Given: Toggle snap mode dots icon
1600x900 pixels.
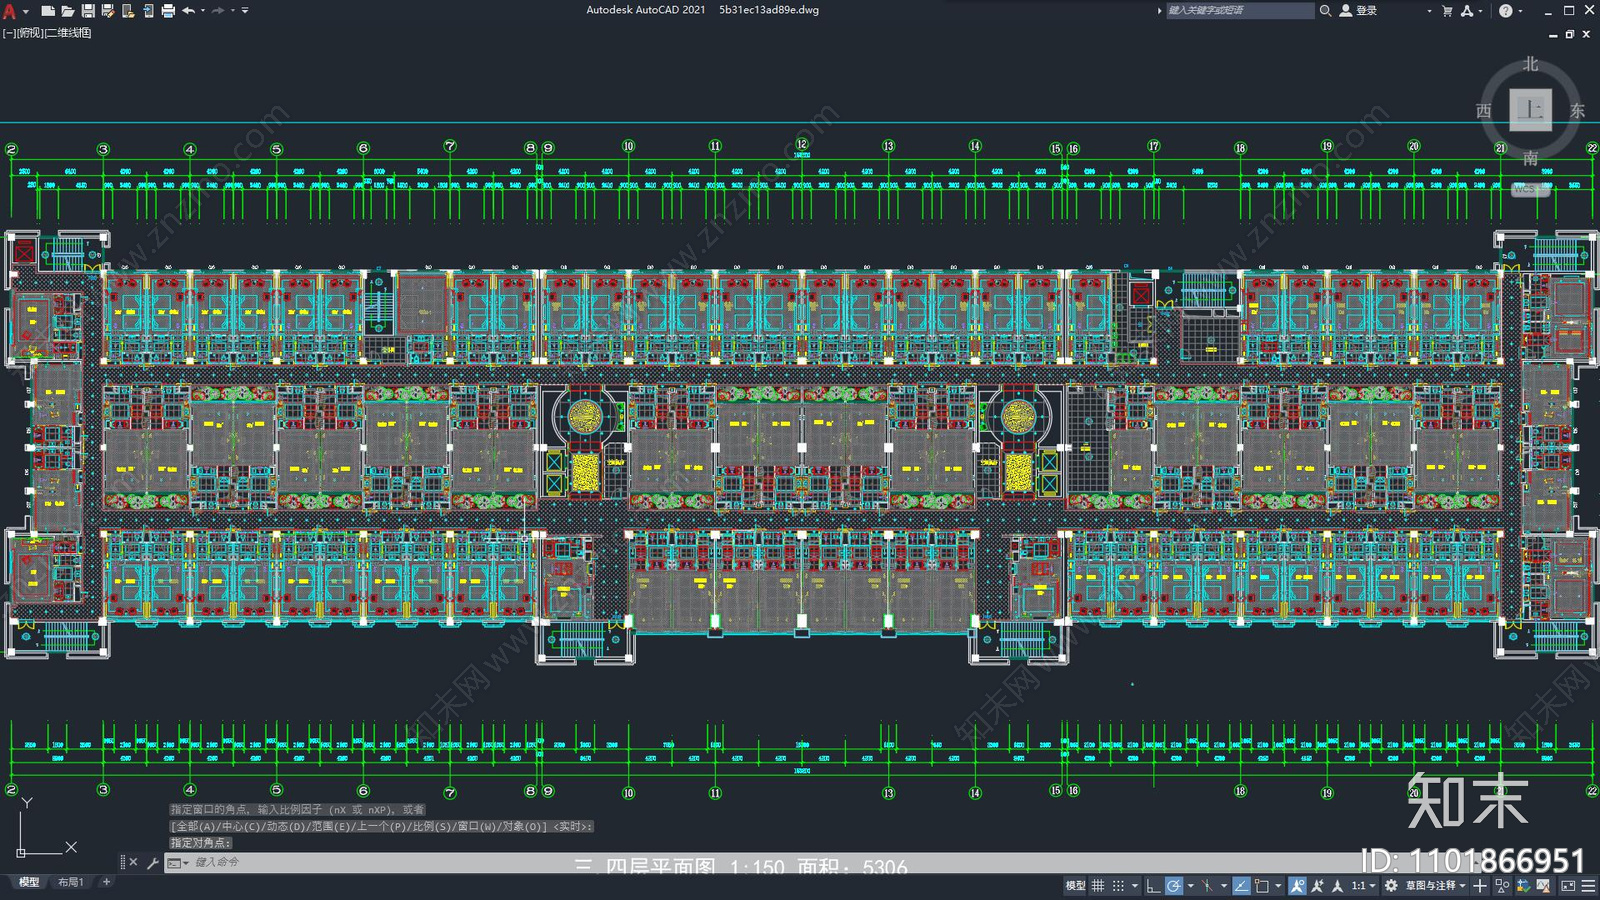Looking at the screenshot, I should pyautogui.click(x=1119, y=886).
